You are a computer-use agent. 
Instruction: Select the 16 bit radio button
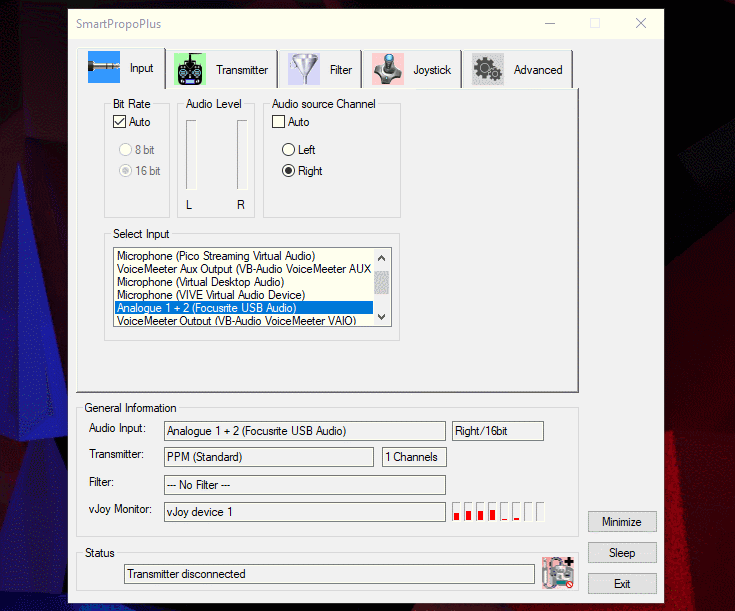point(125,171)
